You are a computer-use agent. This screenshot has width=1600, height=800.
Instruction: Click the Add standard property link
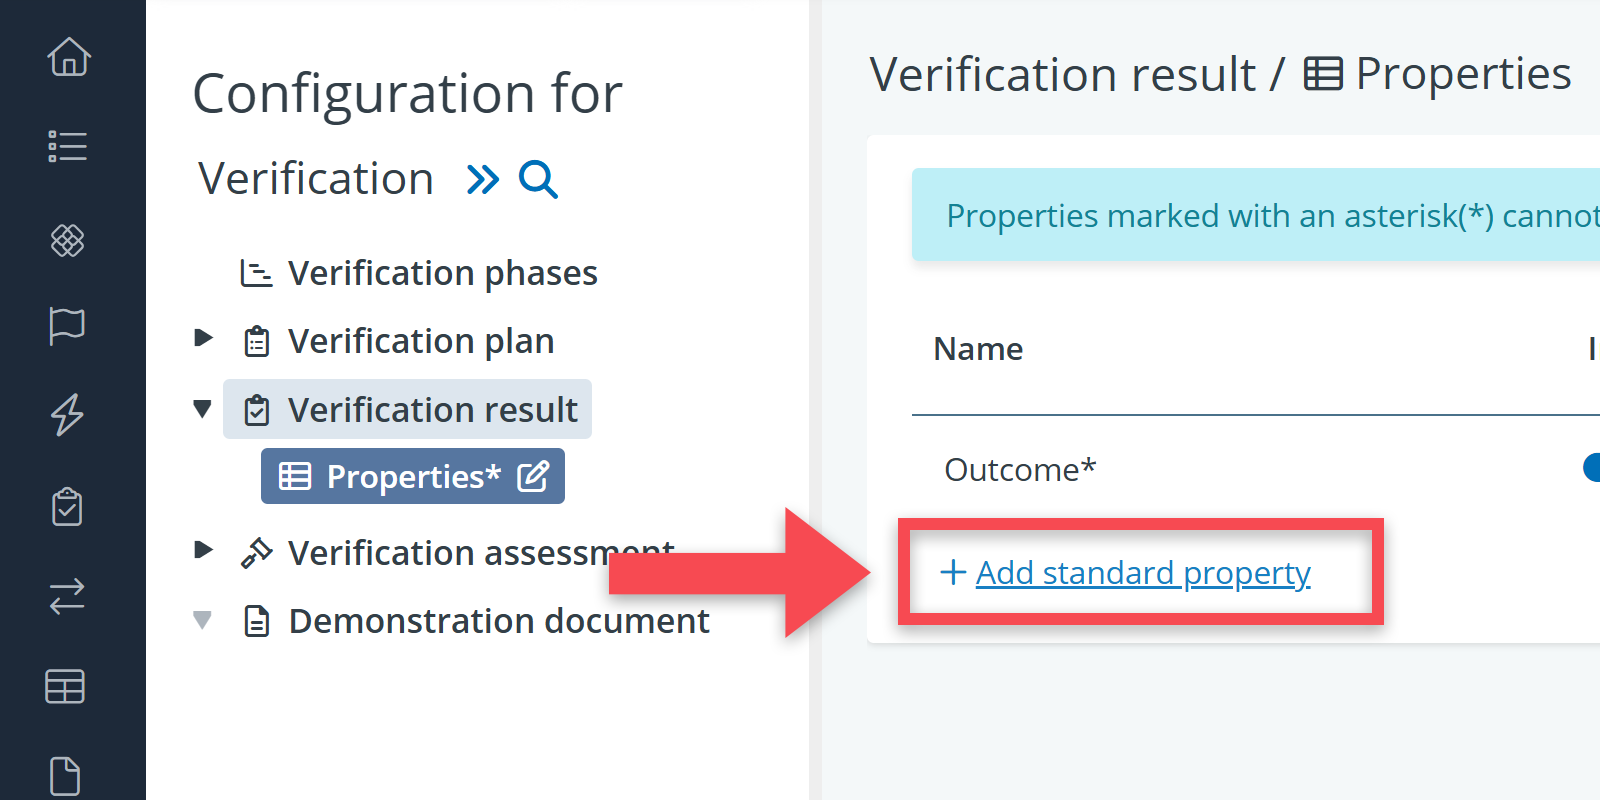(x=1142, y=573)
